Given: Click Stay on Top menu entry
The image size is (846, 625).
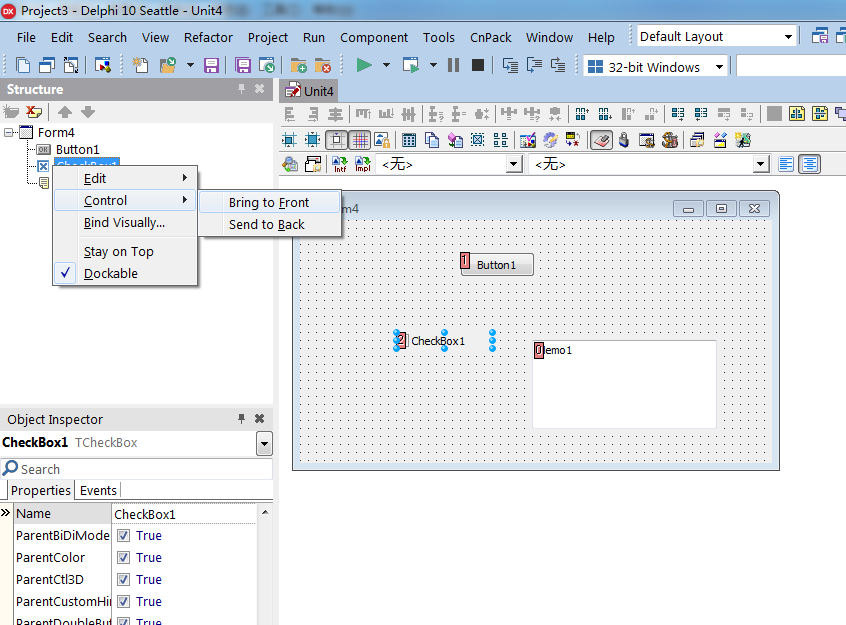Looking at the screenshot, I should (125, 252).
